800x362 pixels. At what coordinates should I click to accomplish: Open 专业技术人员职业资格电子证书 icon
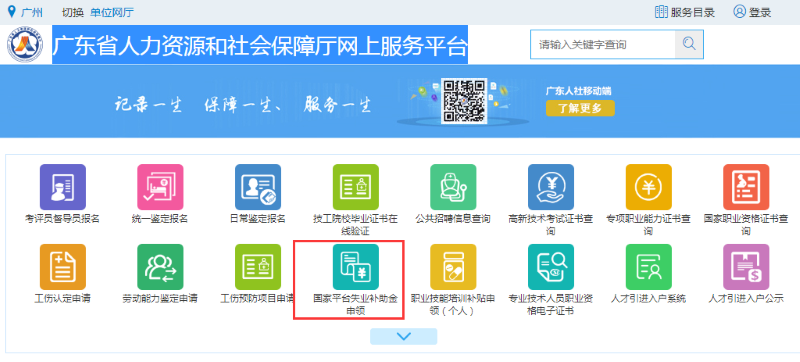(x=551, y=267)
